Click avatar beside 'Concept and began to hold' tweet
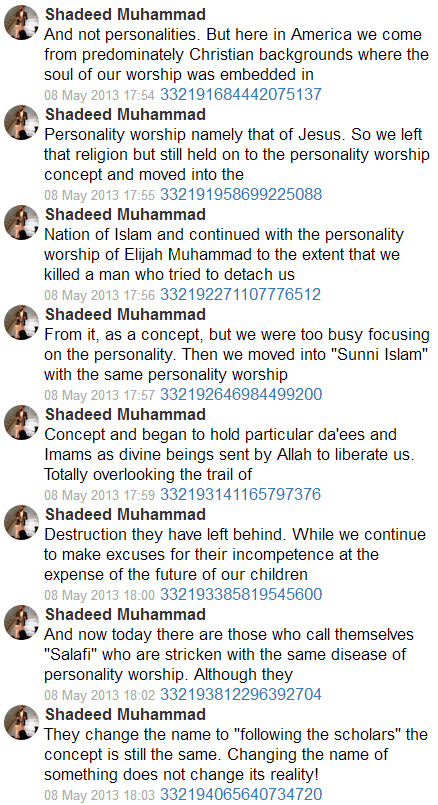The height and width of the screenshot is (805, 438). [x=22, y=423]
